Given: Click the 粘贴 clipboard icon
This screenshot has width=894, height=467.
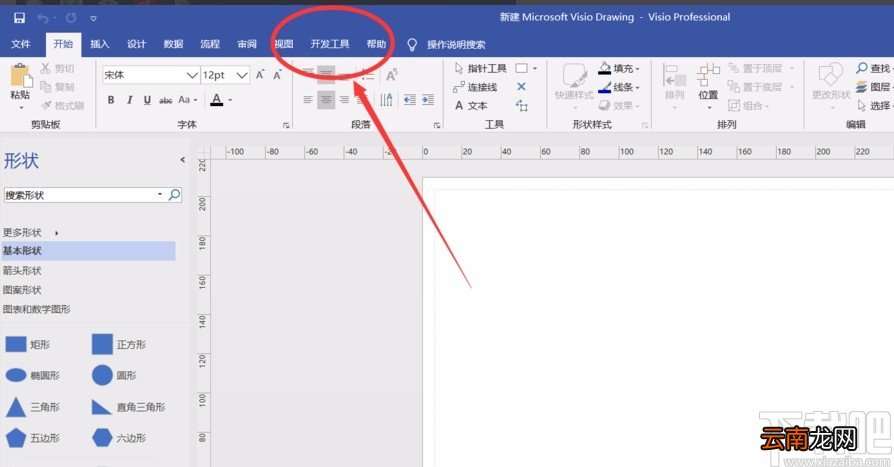Looking at the screenshot, I should (20, 76).
